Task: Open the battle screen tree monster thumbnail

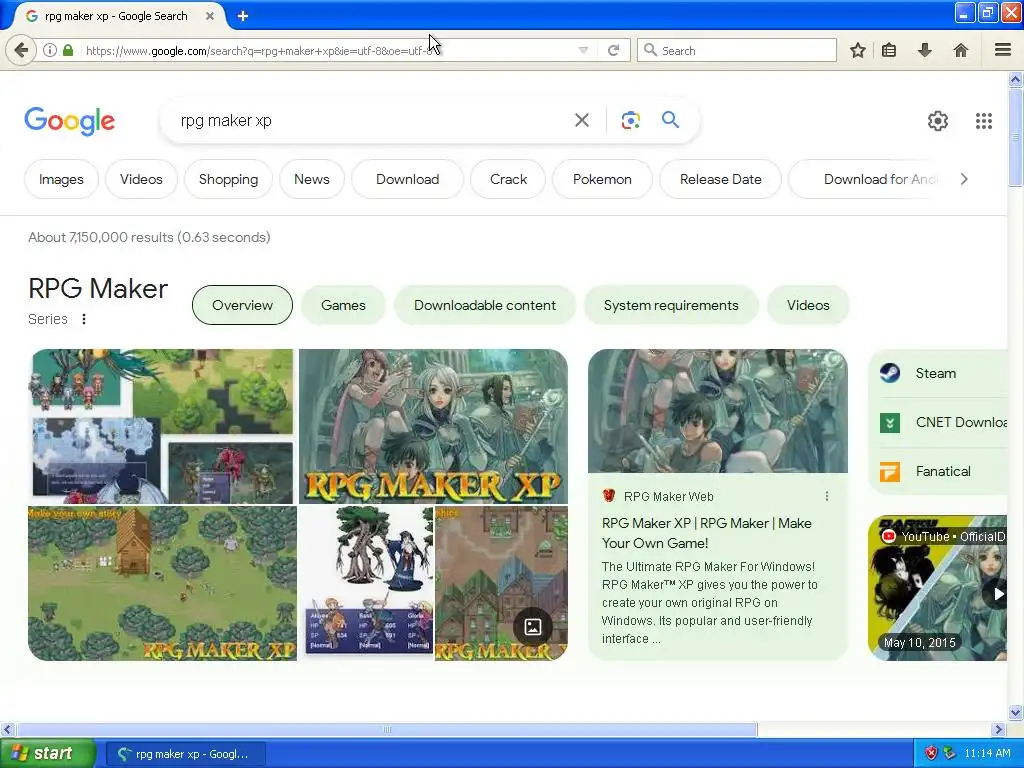Action: (366, 582)
